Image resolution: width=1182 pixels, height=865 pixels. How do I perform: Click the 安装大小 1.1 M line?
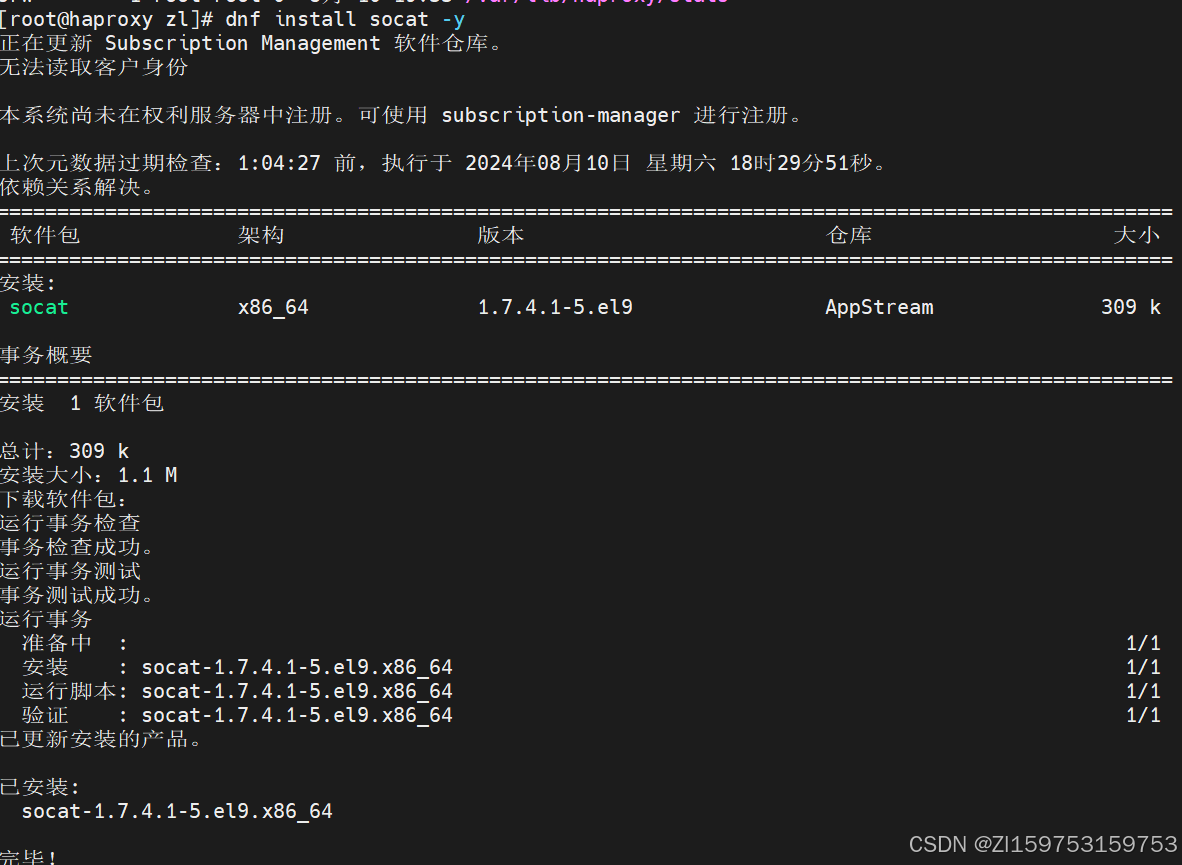[x=89, y=475]
